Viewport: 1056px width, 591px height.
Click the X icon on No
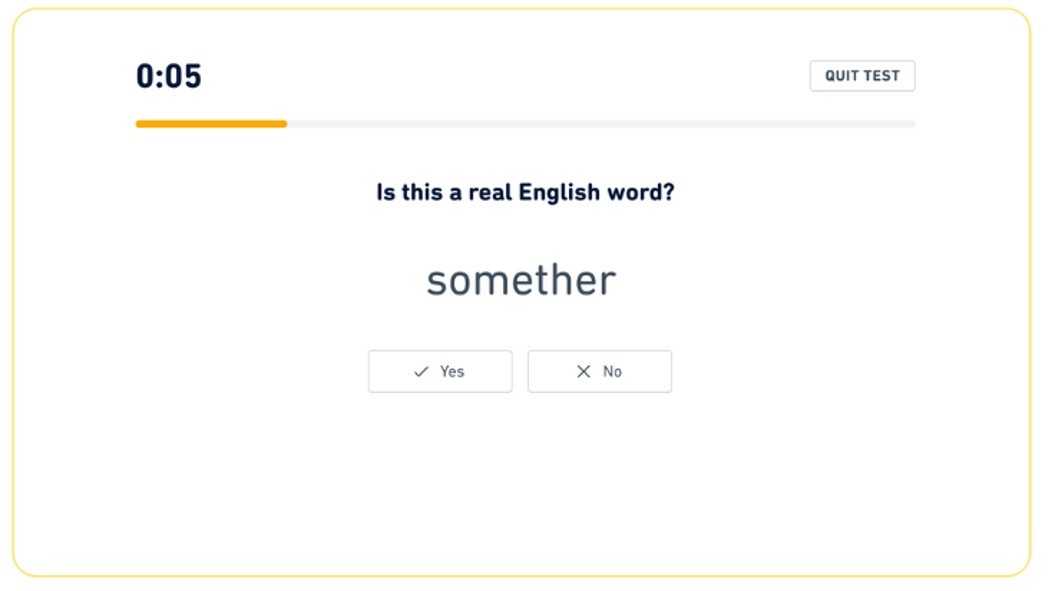pos(584,372)
